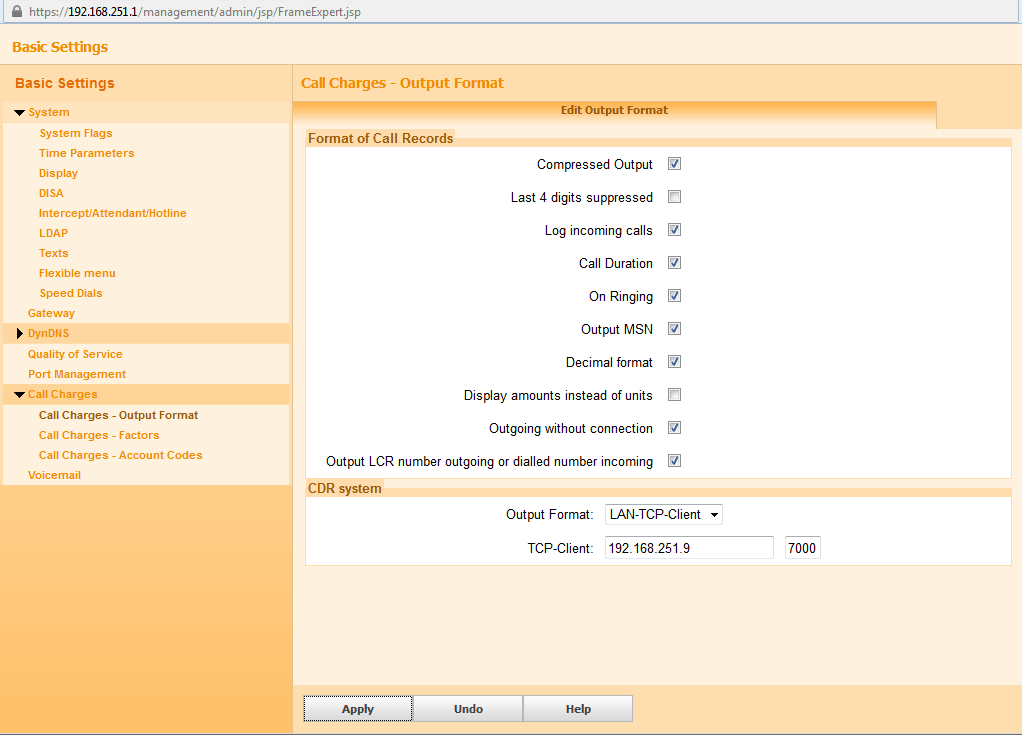Open Time Parameters settings
The height and width of the screenshot is (735, 1022).
[87, 153]
